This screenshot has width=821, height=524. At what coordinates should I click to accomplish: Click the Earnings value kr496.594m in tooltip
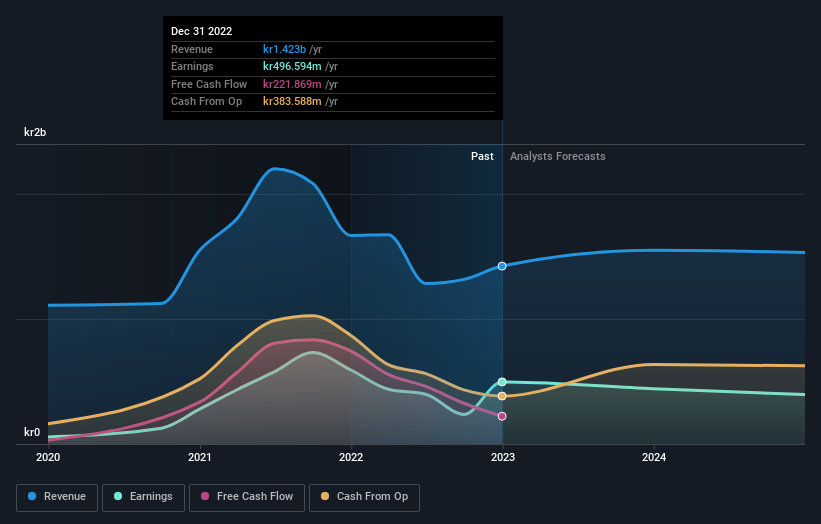click(x=292, y=66)
